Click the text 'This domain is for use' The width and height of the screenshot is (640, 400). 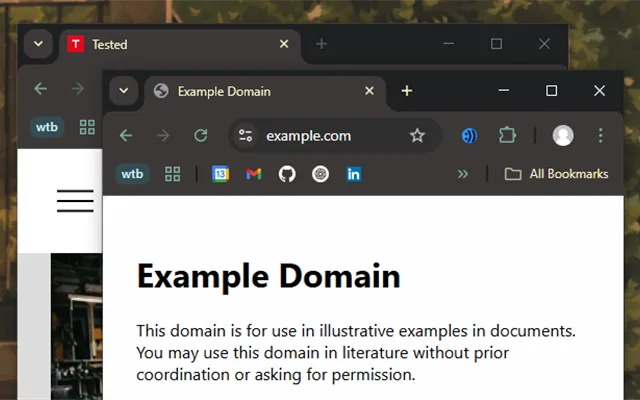(x=216, y=331)
